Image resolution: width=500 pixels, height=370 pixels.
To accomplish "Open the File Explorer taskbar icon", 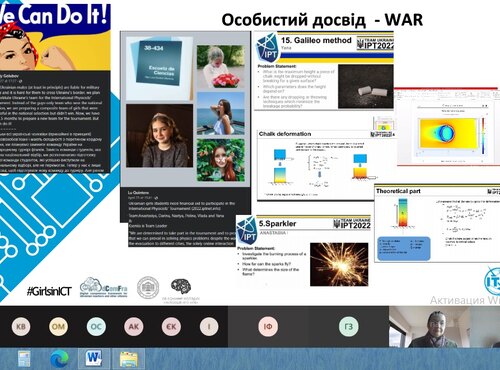I will pyautogui.click(x=129, y=359).
